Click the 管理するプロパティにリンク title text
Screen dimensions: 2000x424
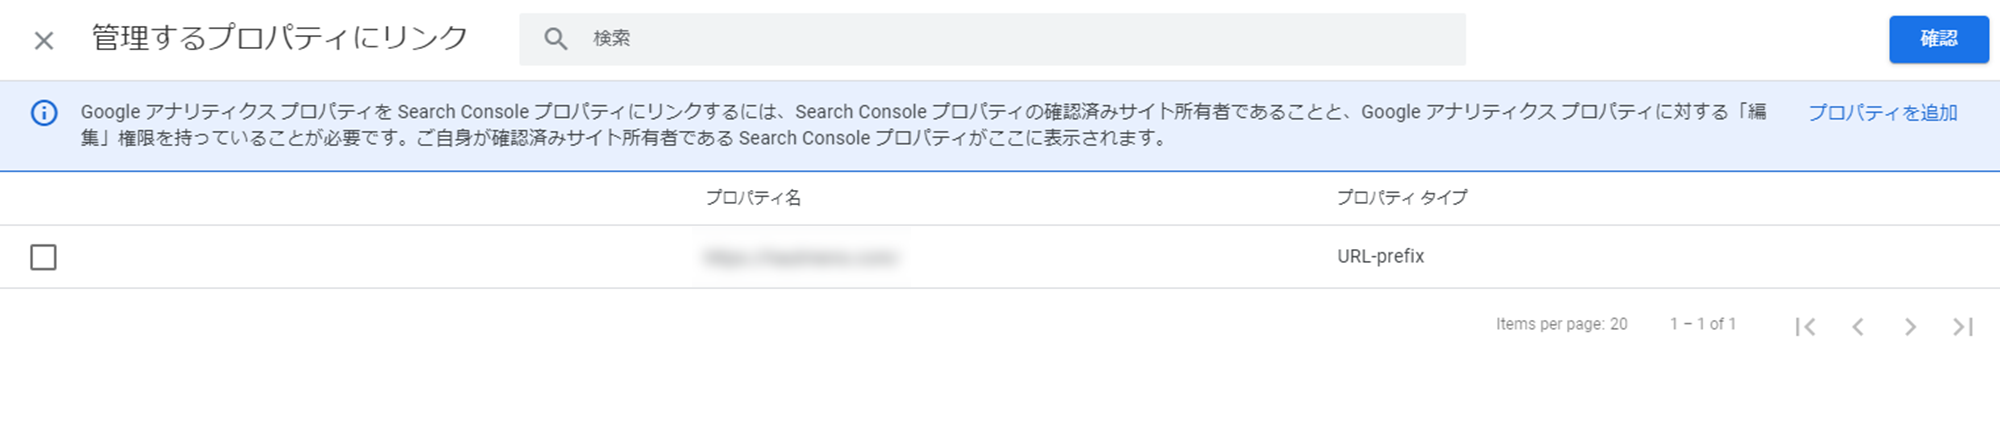(x=280, y=38)
